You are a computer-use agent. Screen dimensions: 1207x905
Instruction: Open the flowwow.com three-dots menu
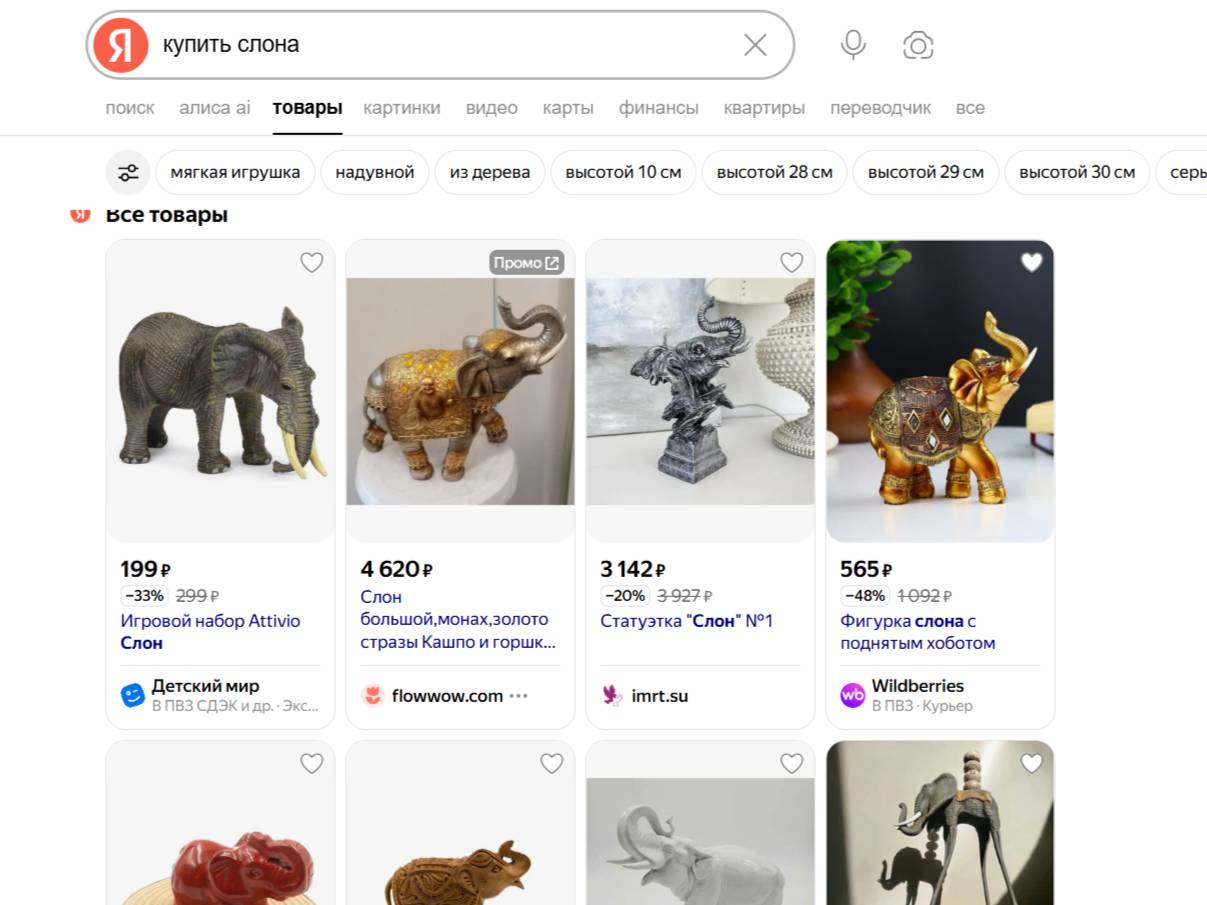[x=518, y=696]
